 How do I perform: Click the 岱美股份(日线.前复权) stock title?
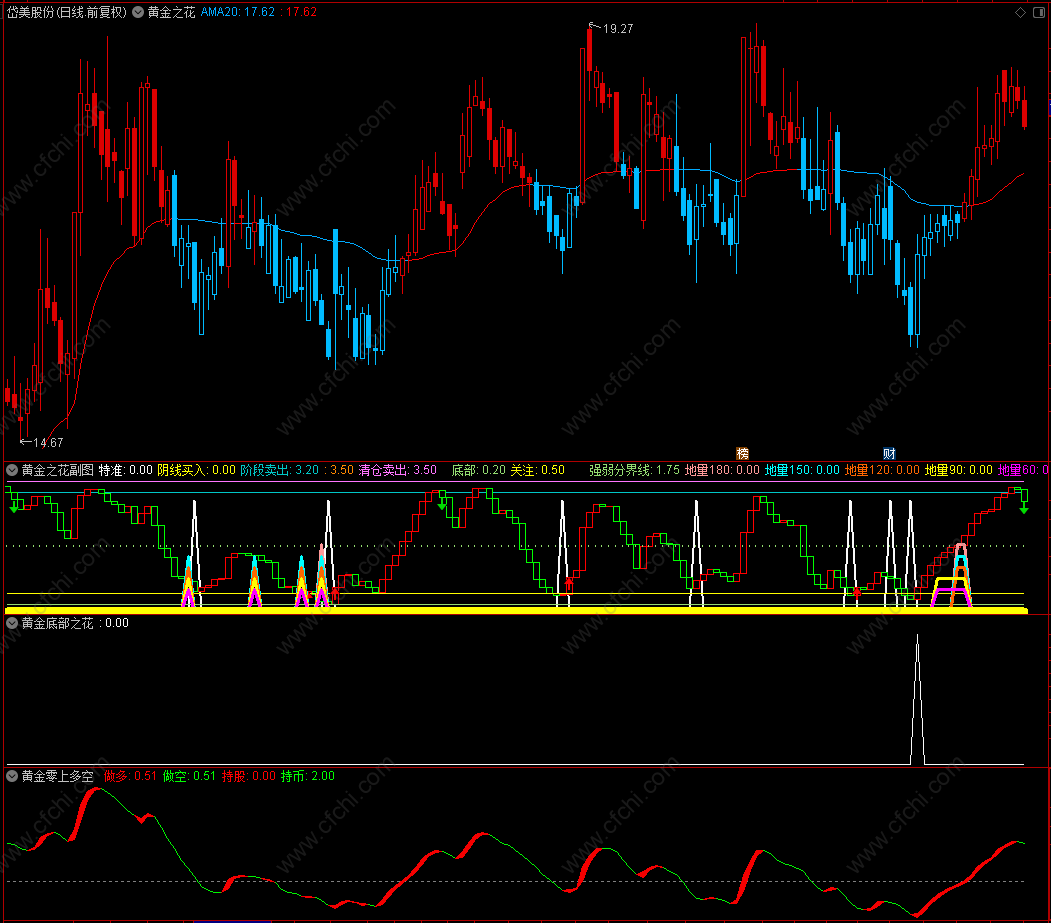66,12
